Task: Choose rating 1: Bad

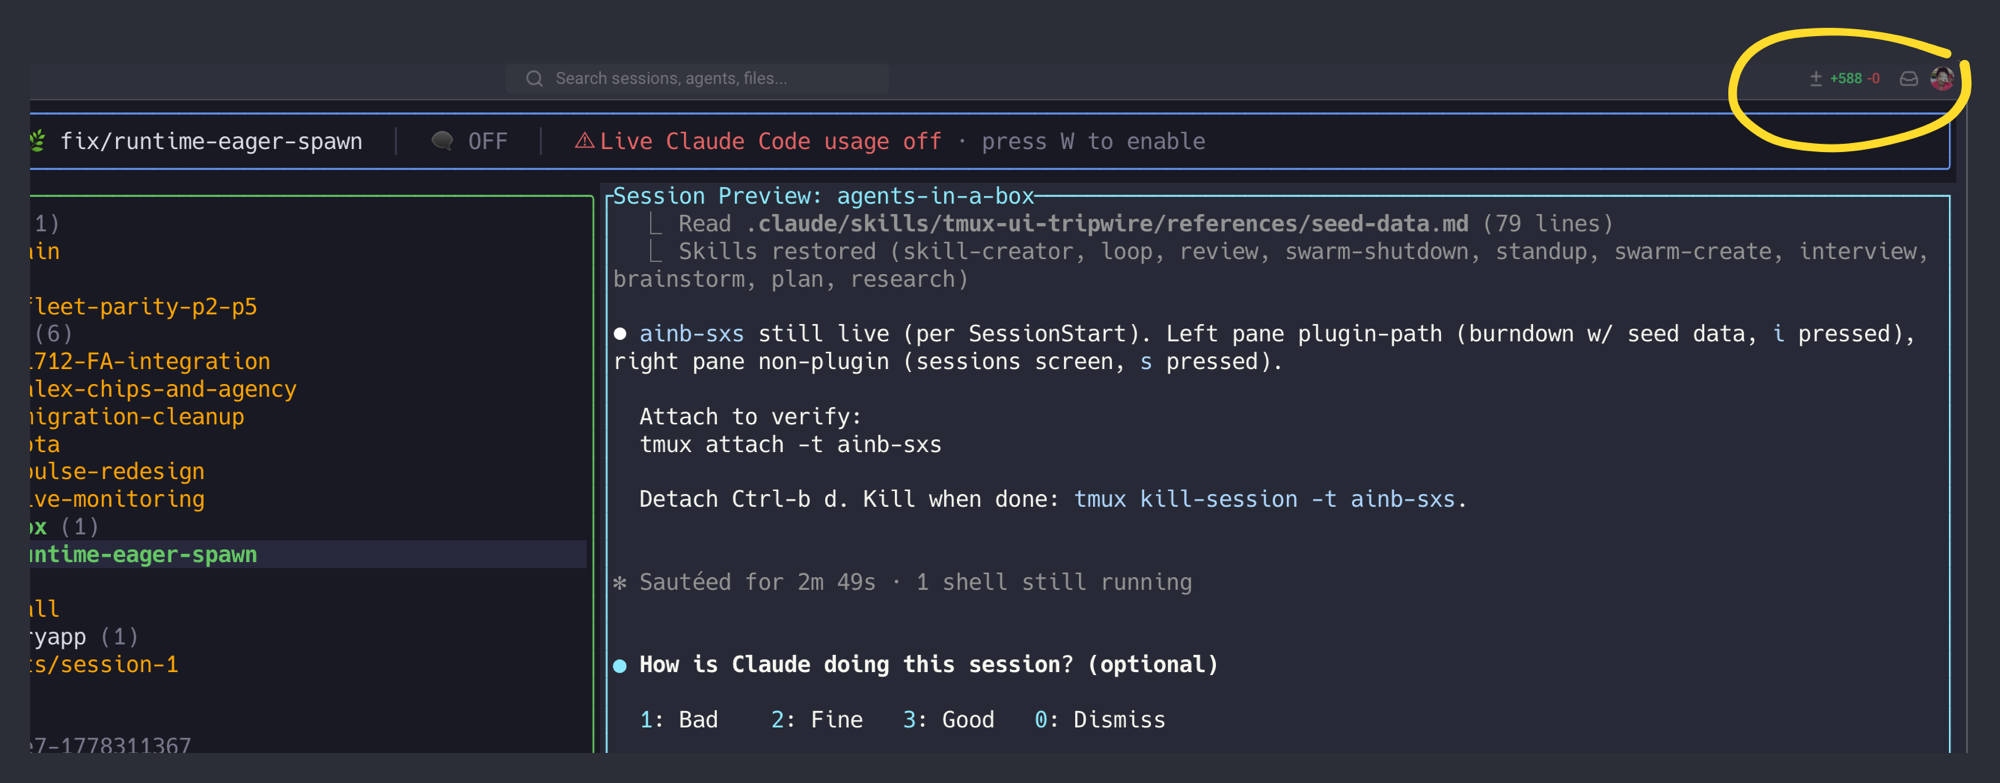Action: coord(679,720)
